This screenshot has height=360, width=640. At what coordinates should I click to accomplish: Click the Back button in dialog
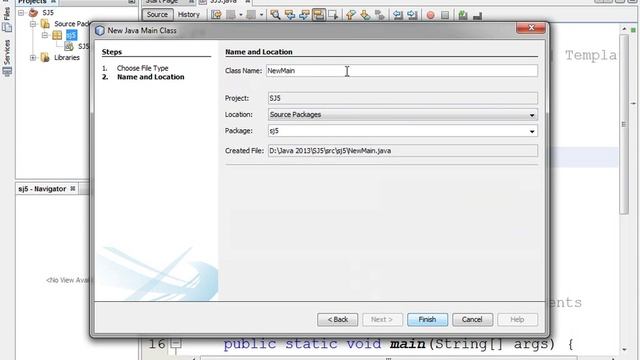[x=338, y=320]
